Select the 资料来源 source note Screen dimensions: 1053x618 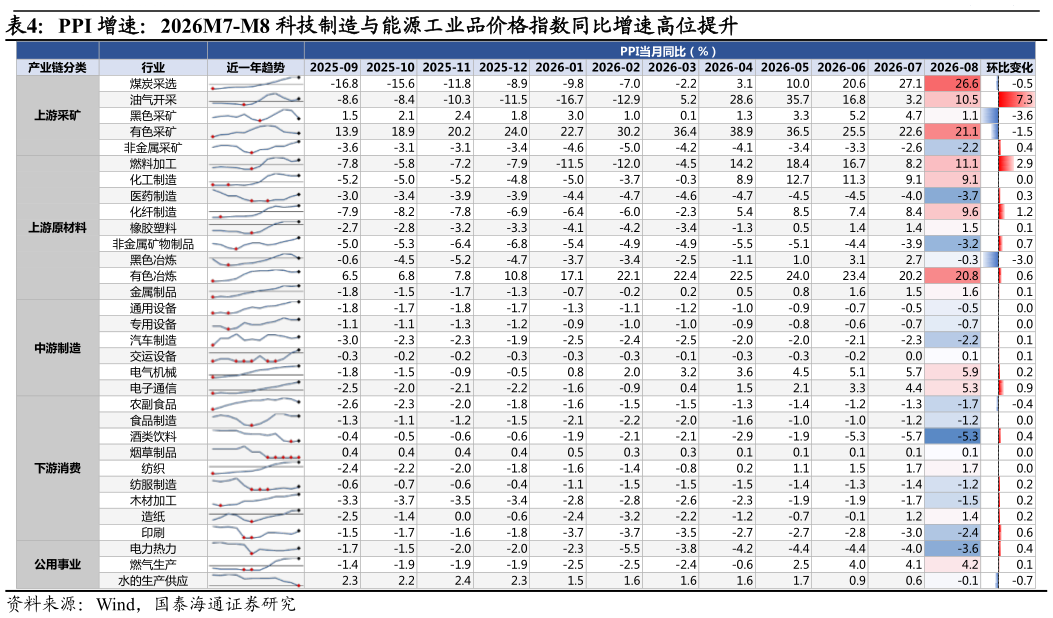coord(150,604)
